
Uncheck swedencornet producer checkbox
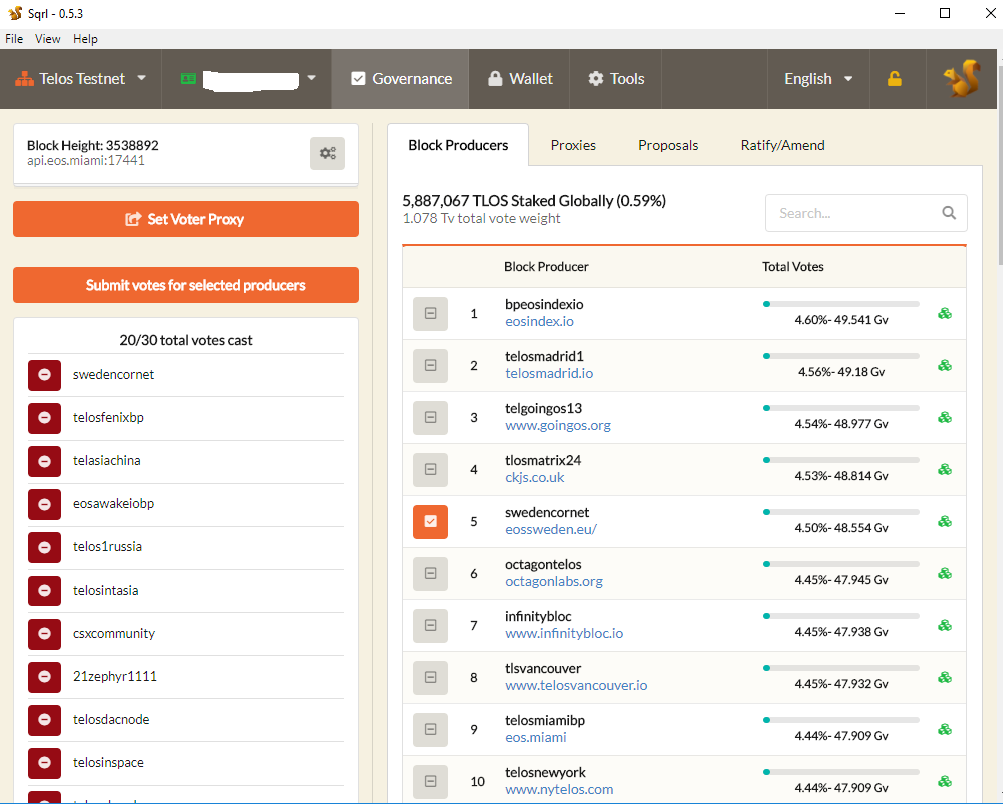point(430,521)
